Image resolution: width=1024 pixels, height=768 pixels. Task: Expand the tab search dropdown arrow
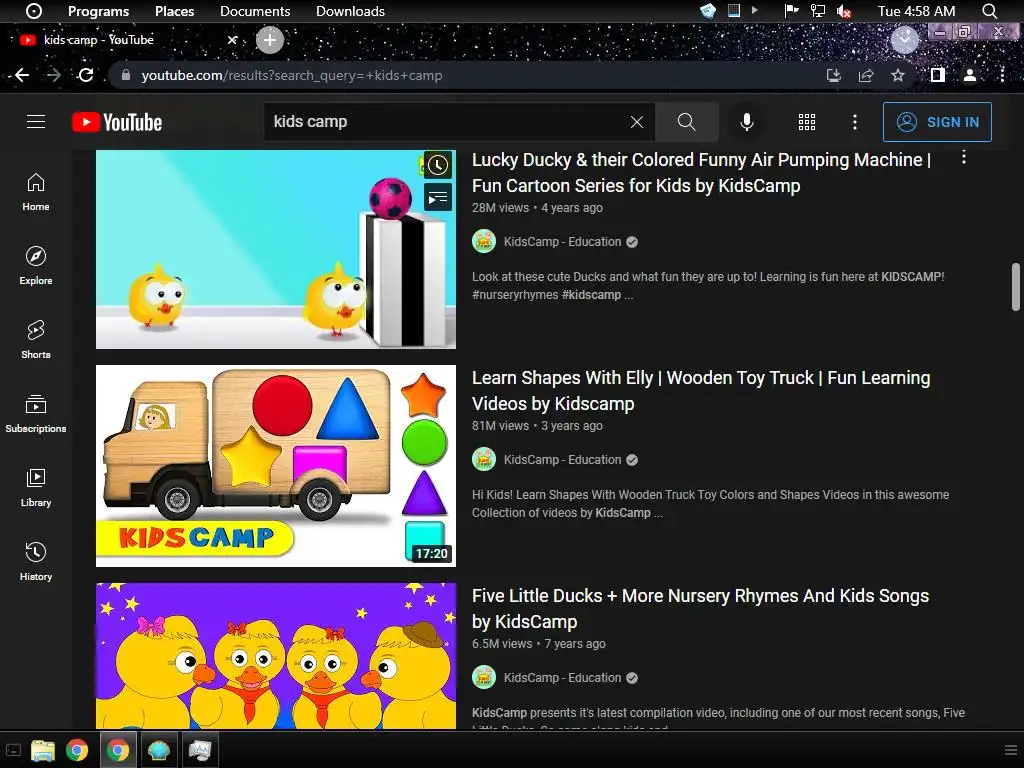click(904, 40)
